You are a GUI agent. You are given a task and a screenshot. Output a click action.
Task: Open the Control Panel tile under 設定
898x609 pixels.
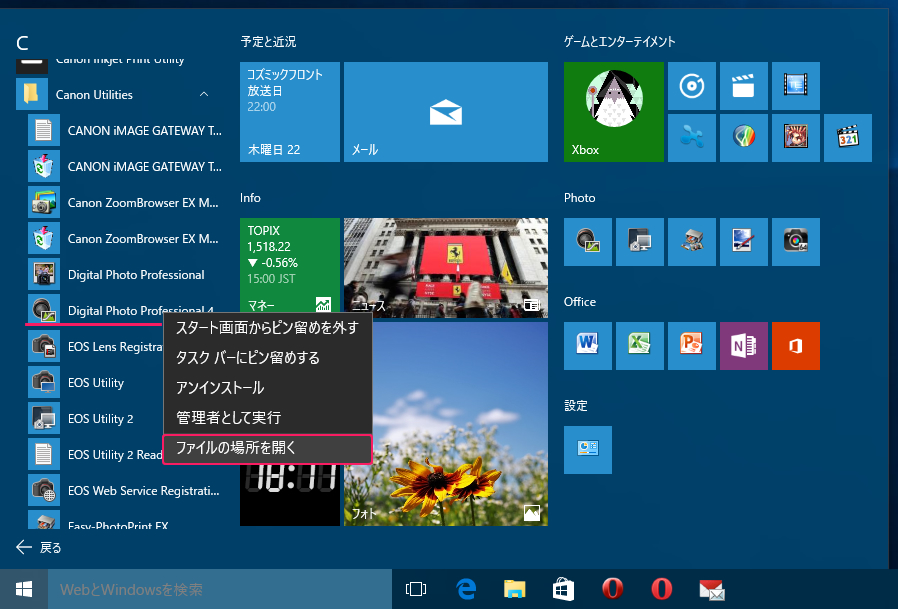[588, 450]
